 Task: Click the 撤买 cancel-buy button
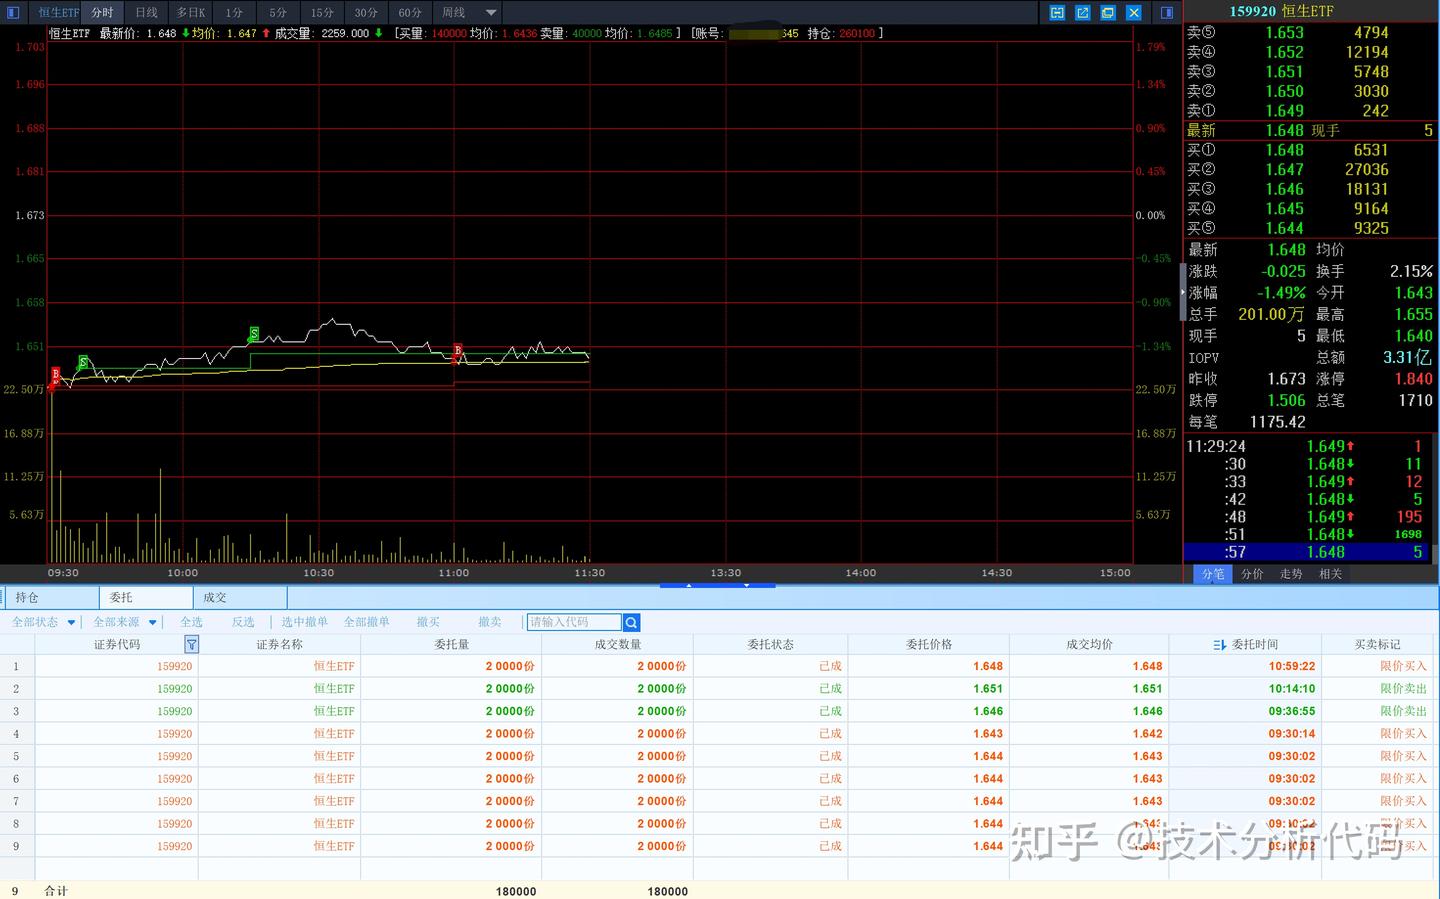coord(428,622)
